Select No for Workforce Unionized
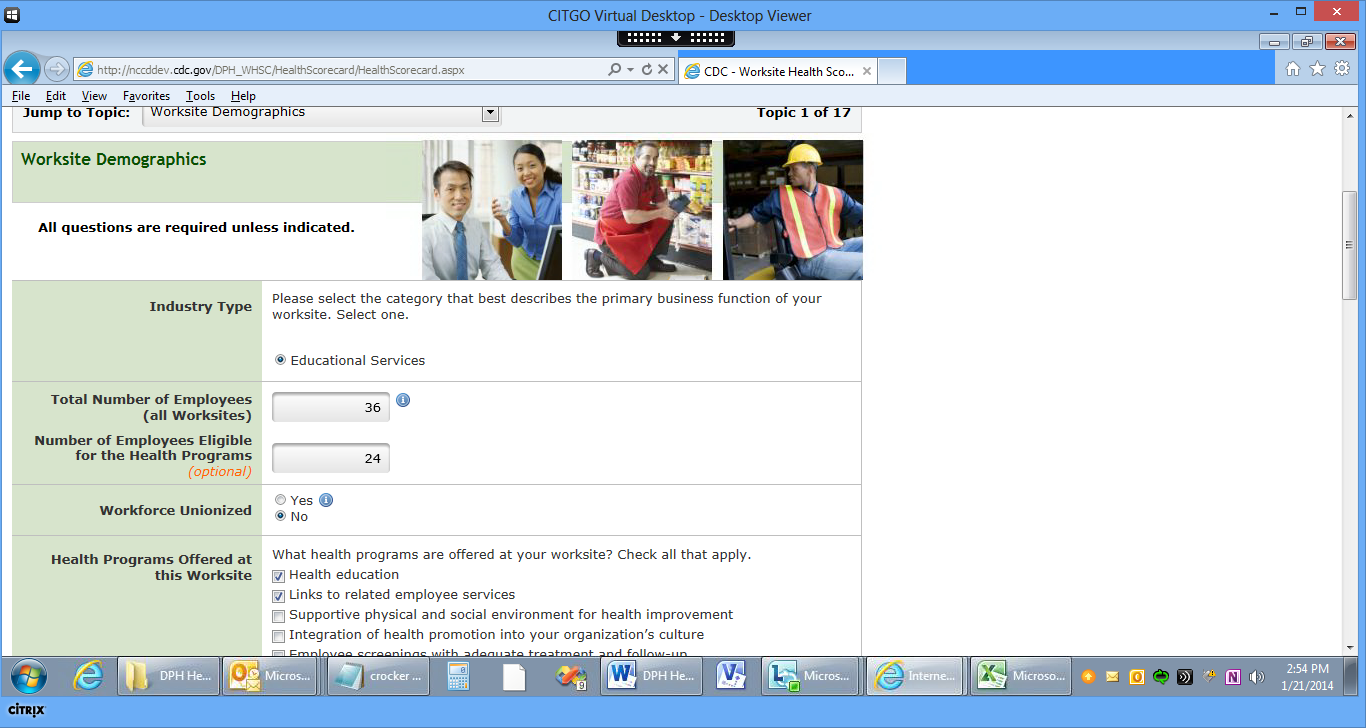The width and height of the screenshot is (1366, 728). coord(280,516)
